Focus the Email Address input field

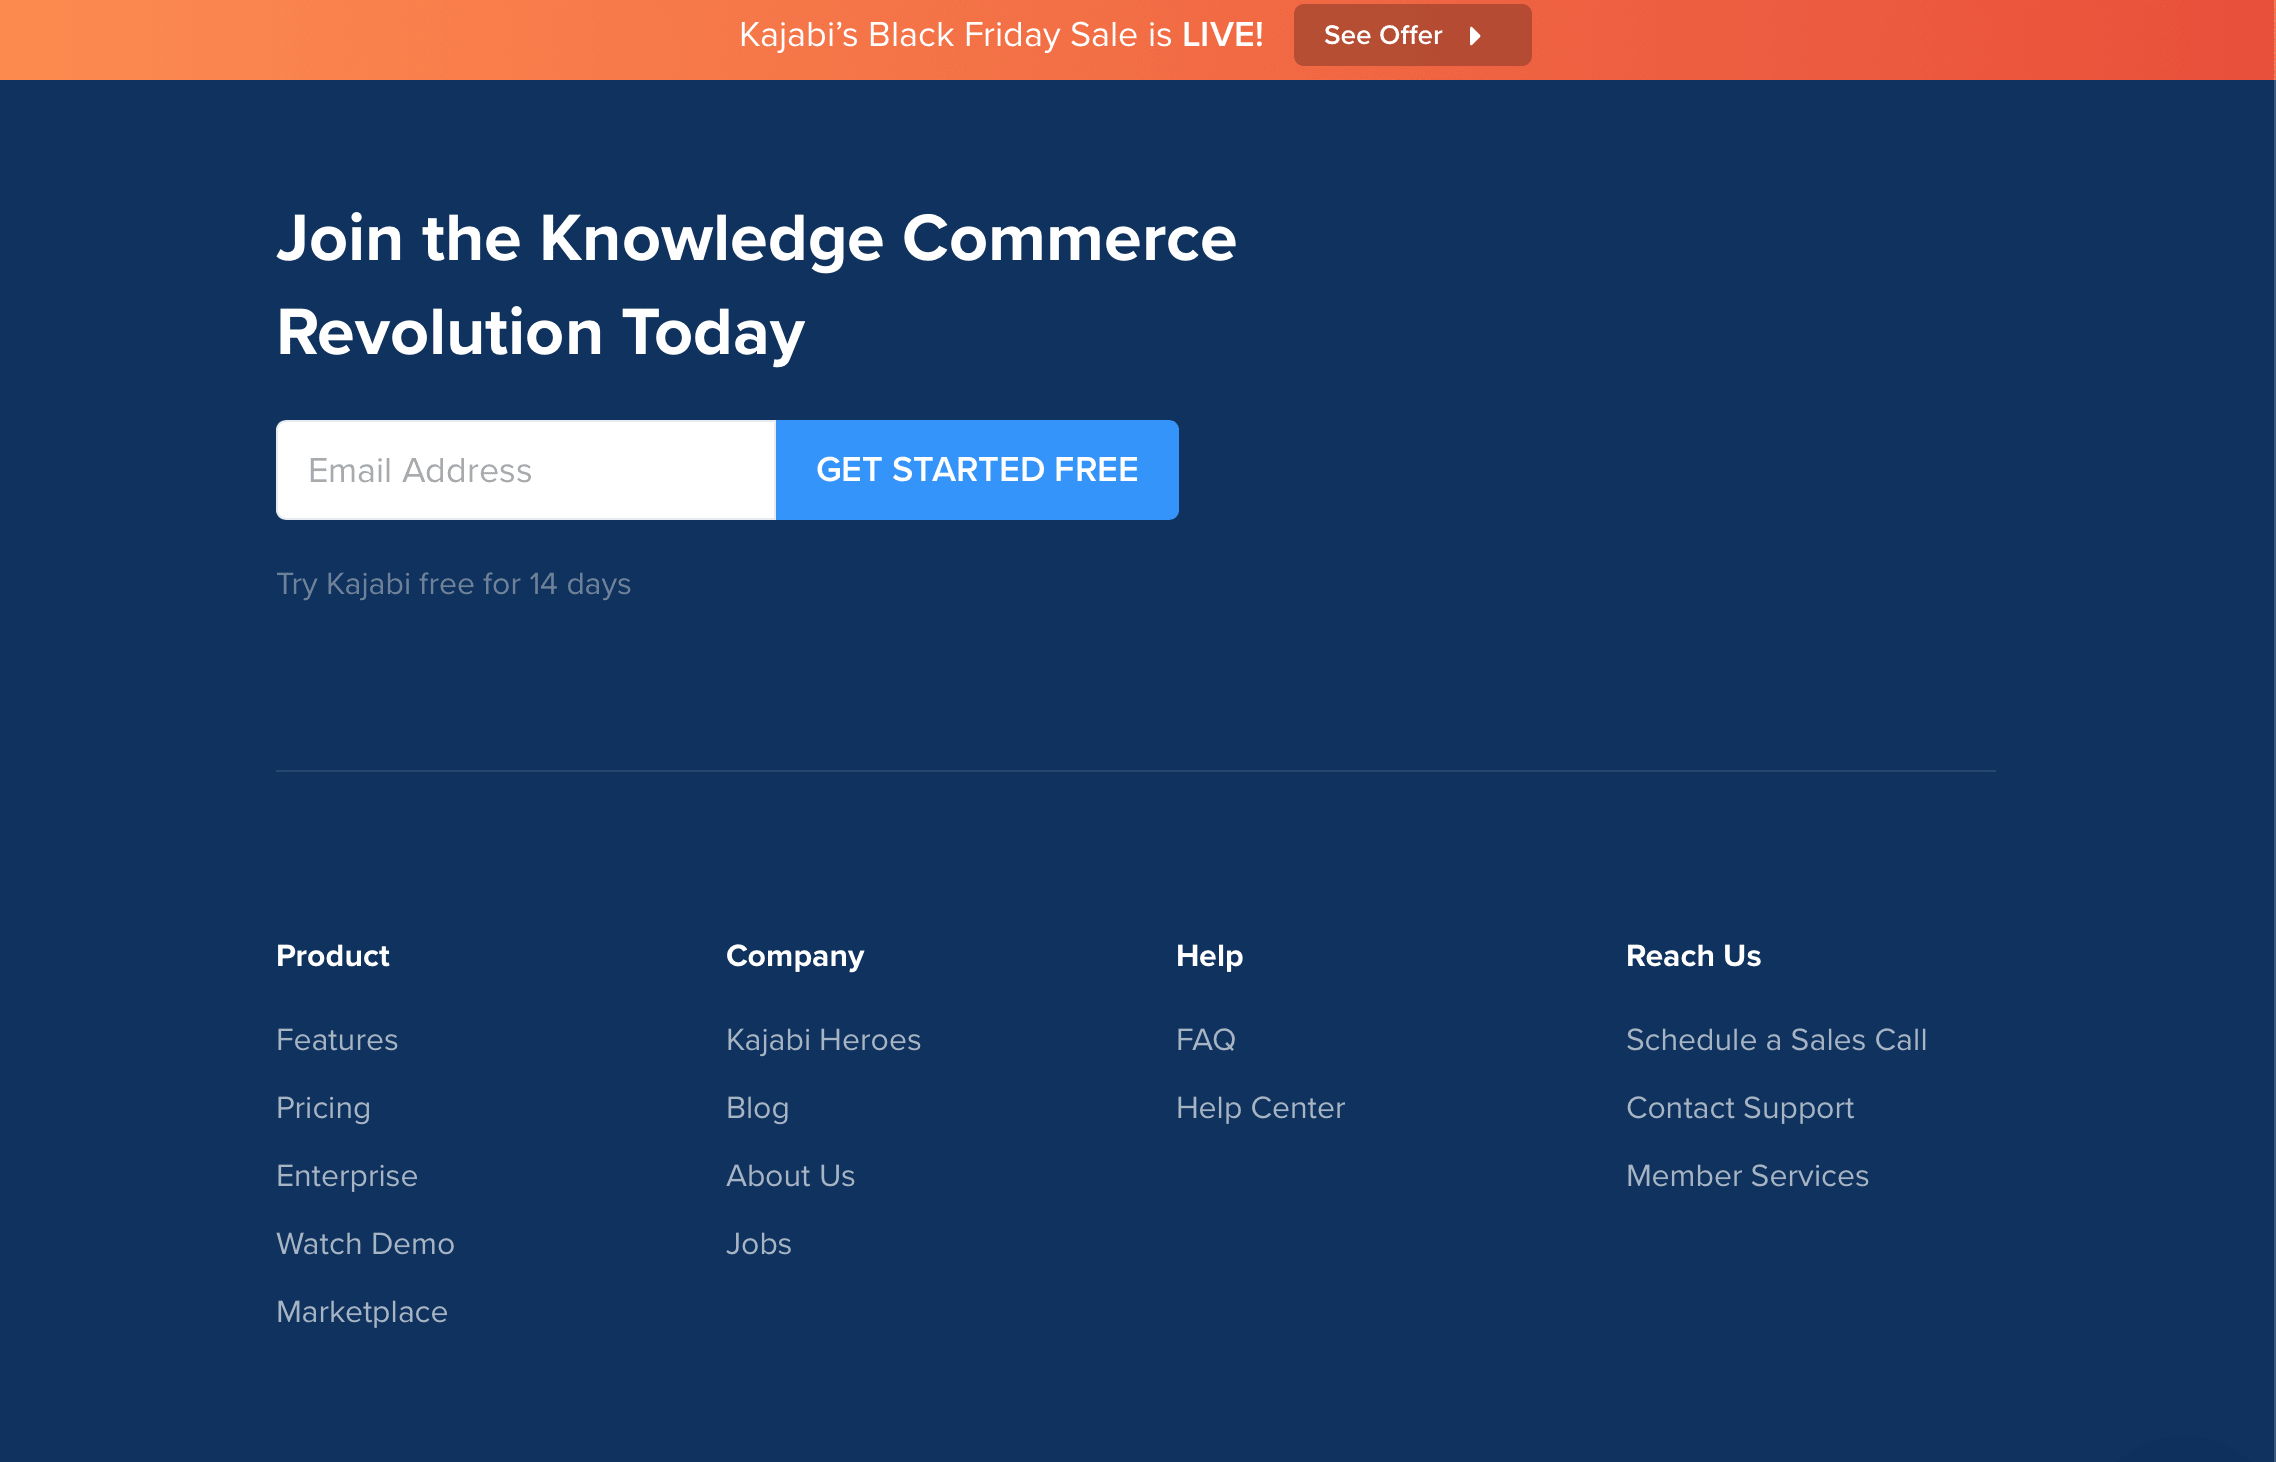[x=526, y=470]
